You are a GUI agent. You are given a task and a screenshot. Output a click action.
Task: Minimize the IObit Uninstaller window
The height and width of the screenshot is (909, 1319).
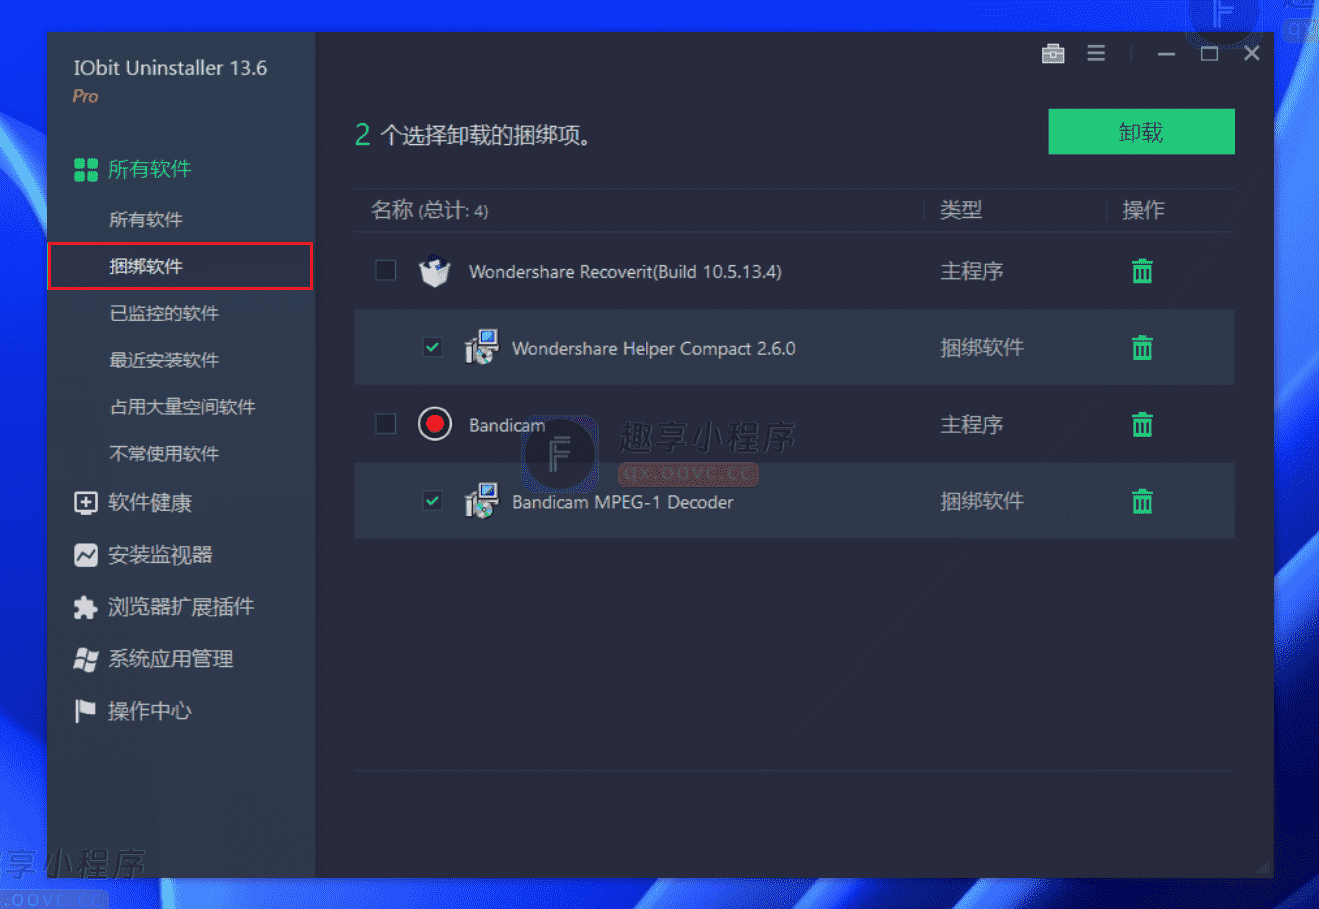click(1166, 54)
